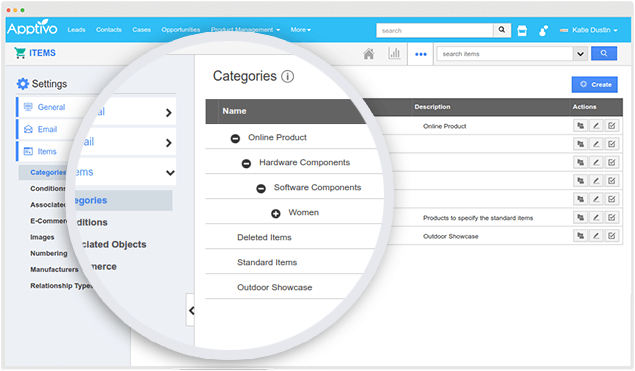Select General settings in sidebar
The width and height of the screenshot is (635, 371).
point(51,107)
